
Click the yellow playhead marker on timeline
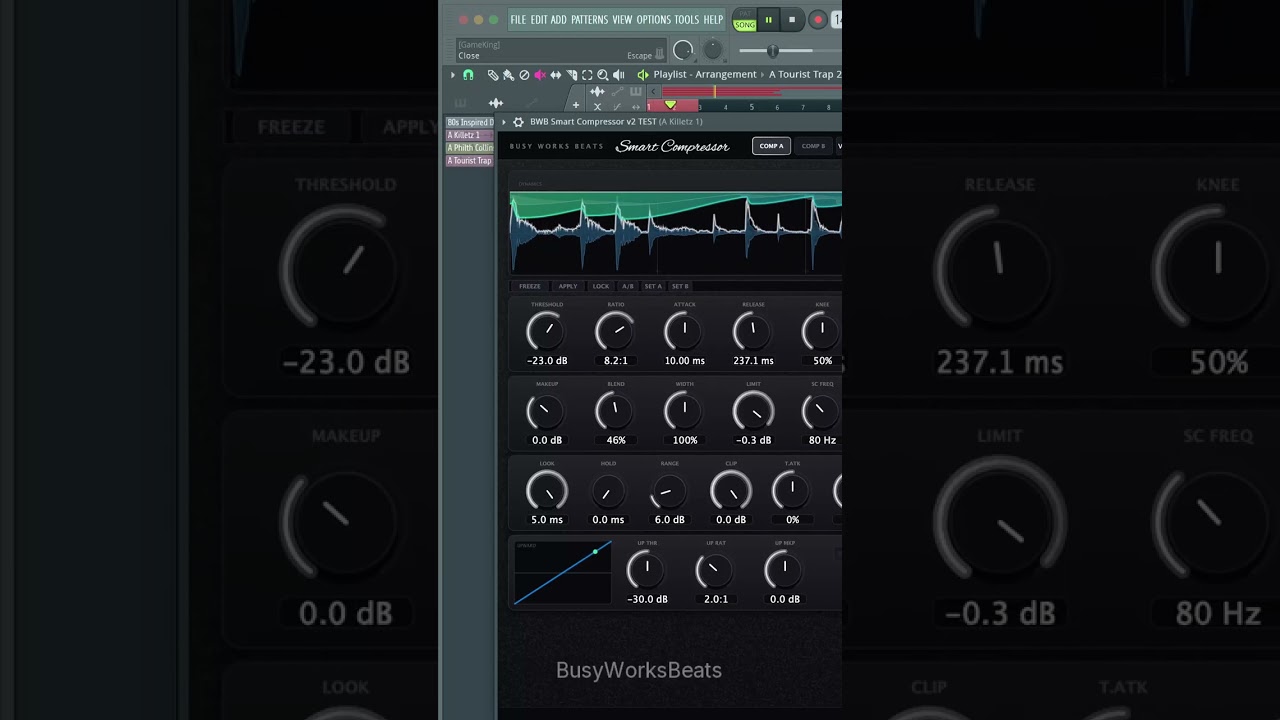670,105
